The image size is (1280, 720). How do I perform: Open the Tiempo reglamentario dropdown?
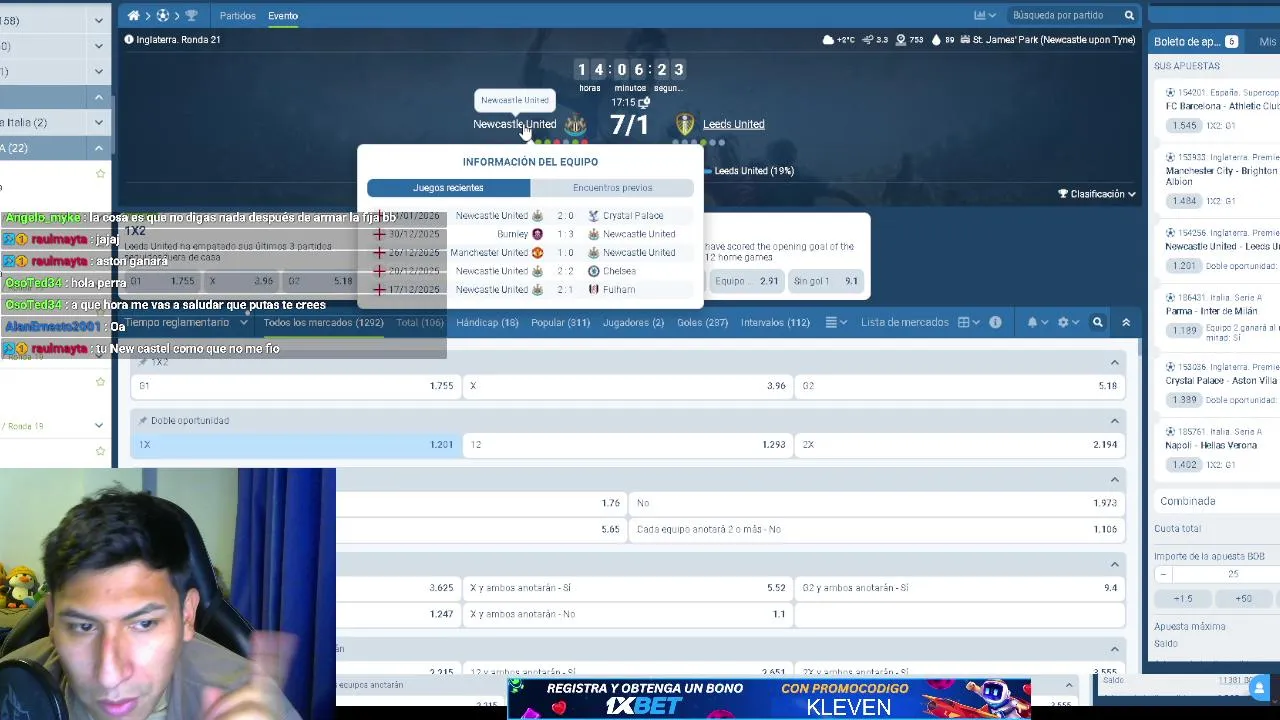pos(186,322)
